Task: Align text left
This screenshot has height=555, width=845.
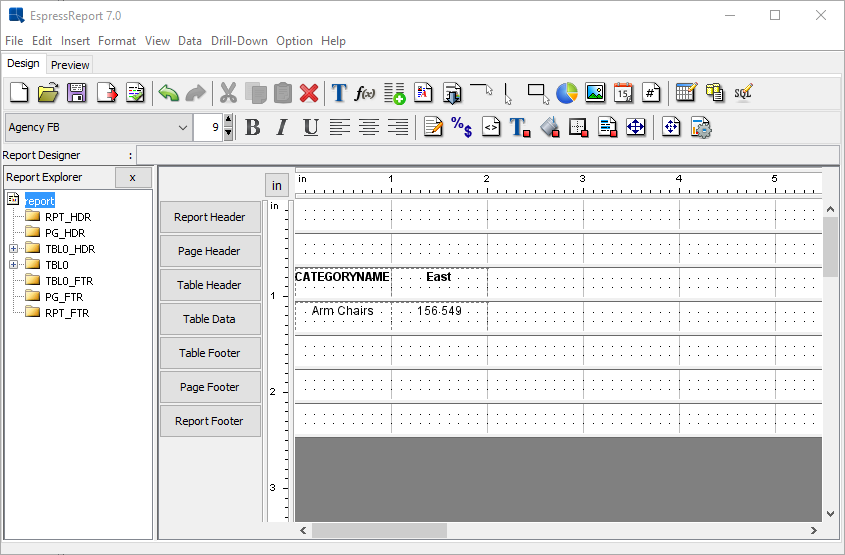Action: point(340,127)
